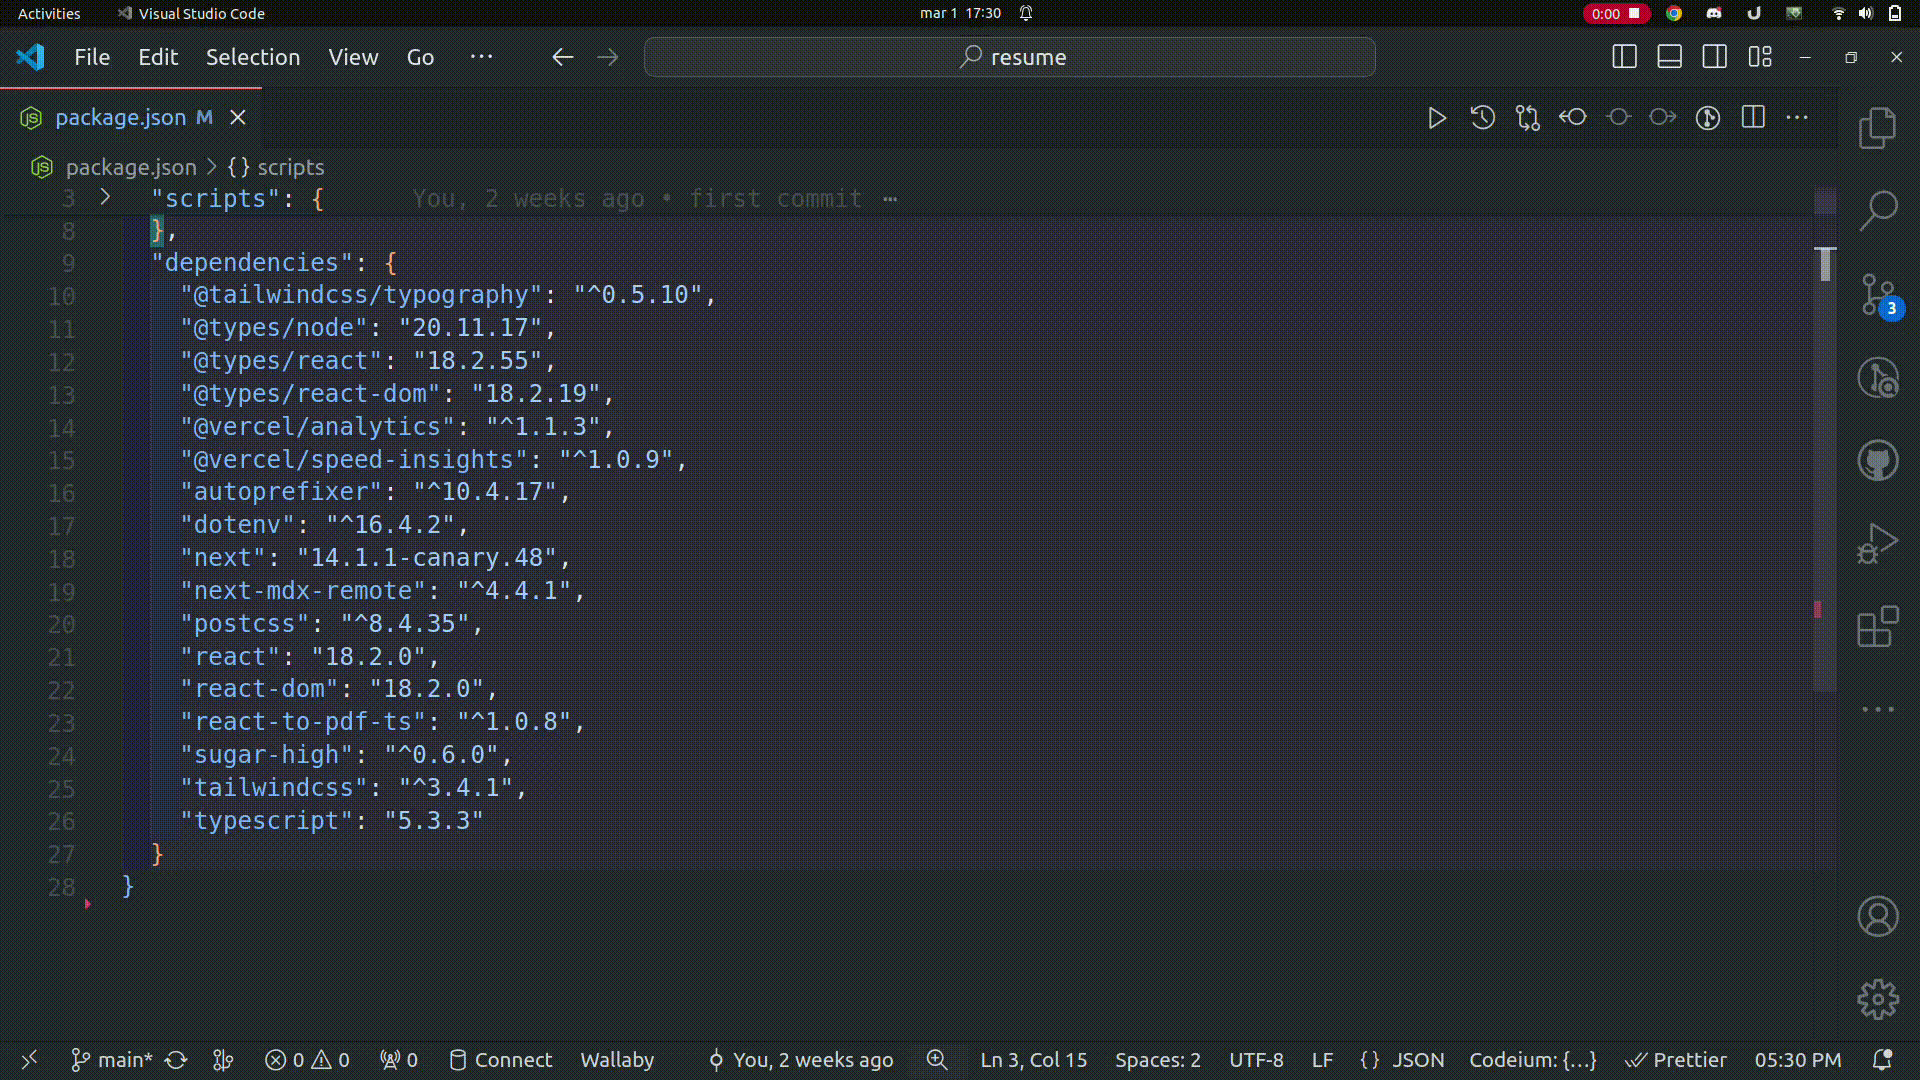Viewport: 1920px width, 1080px height.
Task: Expand the folded scripts block chevron
Action: pyautogui.click(x=105, y=197)
